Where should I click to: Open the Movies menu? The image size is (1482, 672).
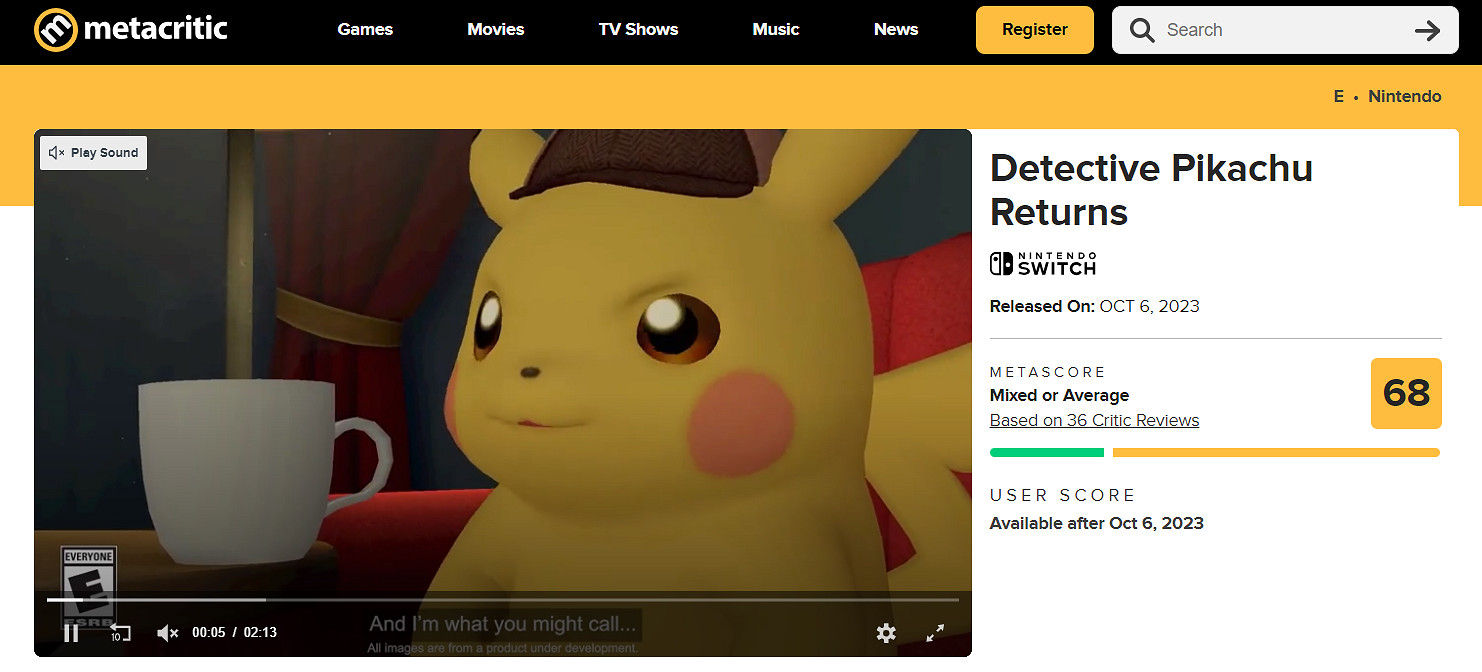pyautogui.click(x=495, y=30)
